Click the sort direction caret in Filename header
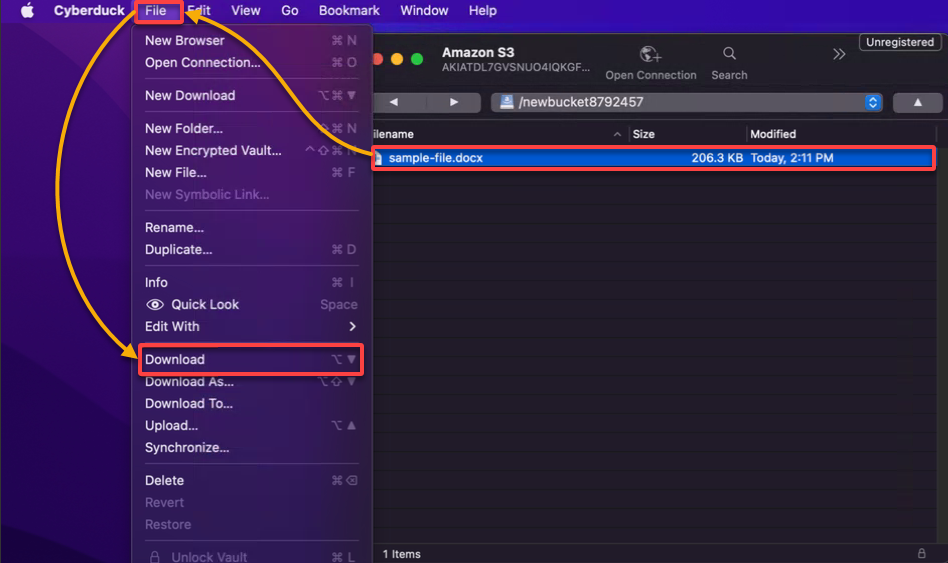The image size is (948, 563). (617, 134)
